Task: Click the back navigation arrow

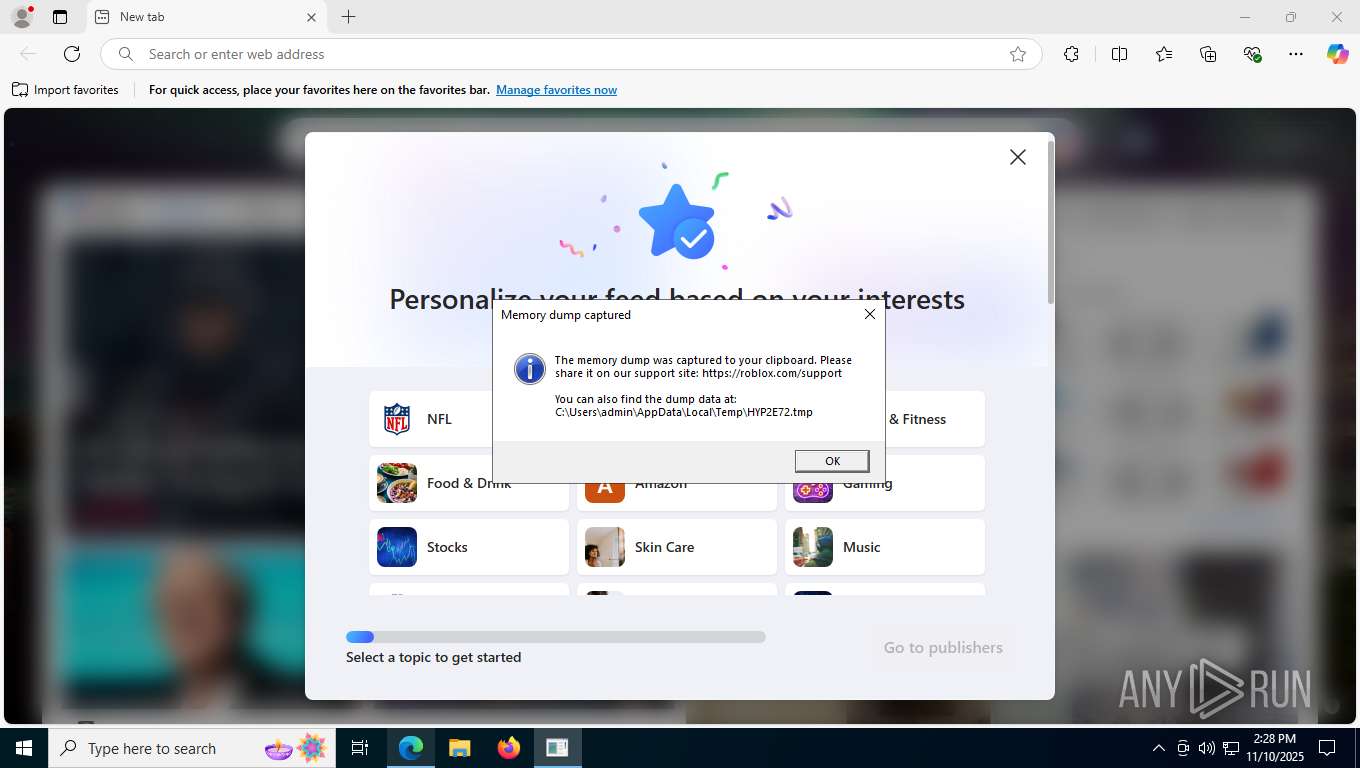Action: (28, 54)
